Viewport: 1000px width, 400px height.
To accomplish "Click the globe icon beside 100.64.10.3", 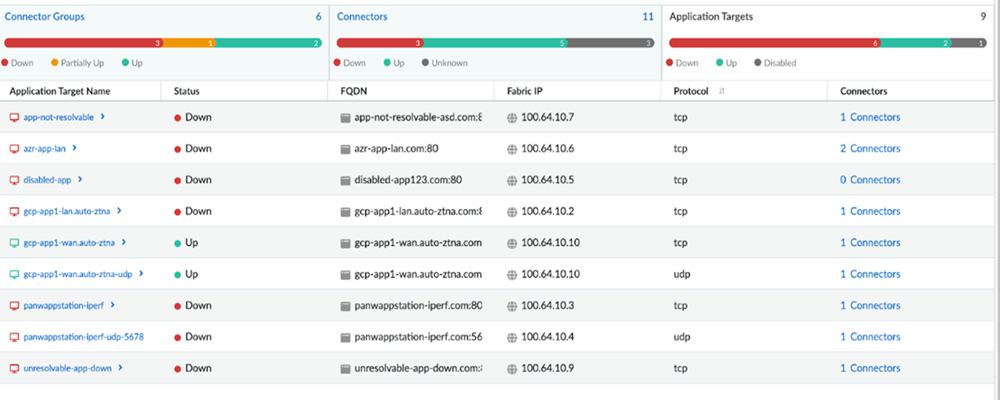I will click(512, 305).
